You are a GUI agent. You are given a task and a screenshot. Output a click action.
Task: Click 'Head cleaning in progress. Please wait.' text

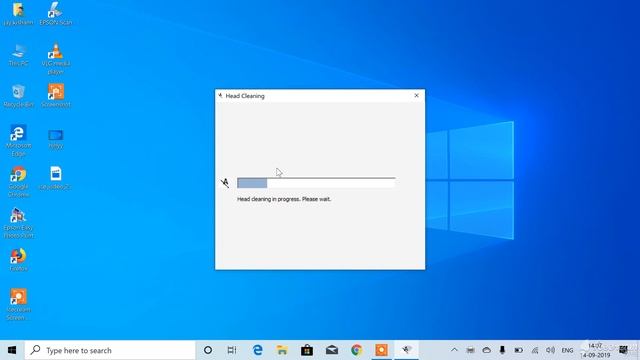click(x=284, y=199)
